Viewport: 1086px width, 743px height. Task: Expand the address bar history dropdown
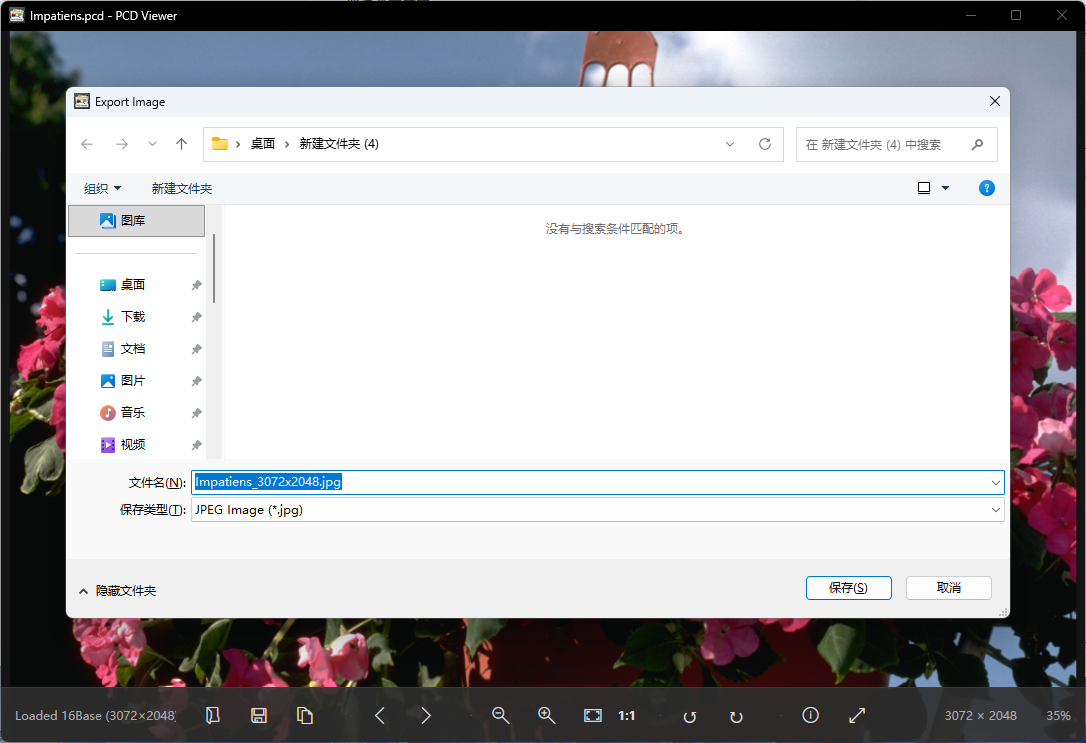pos(729,144)
